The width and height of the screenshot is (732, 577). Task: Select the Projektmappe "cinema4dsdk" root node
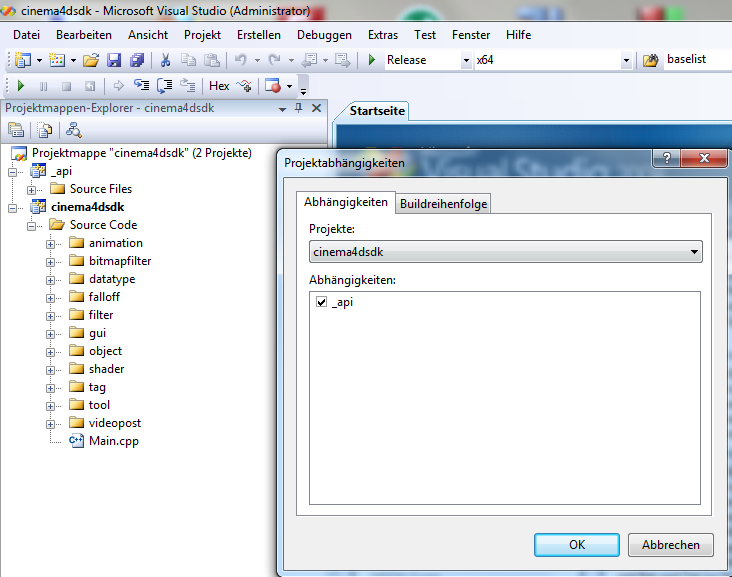pyautogui.click(x=141, y=153)
